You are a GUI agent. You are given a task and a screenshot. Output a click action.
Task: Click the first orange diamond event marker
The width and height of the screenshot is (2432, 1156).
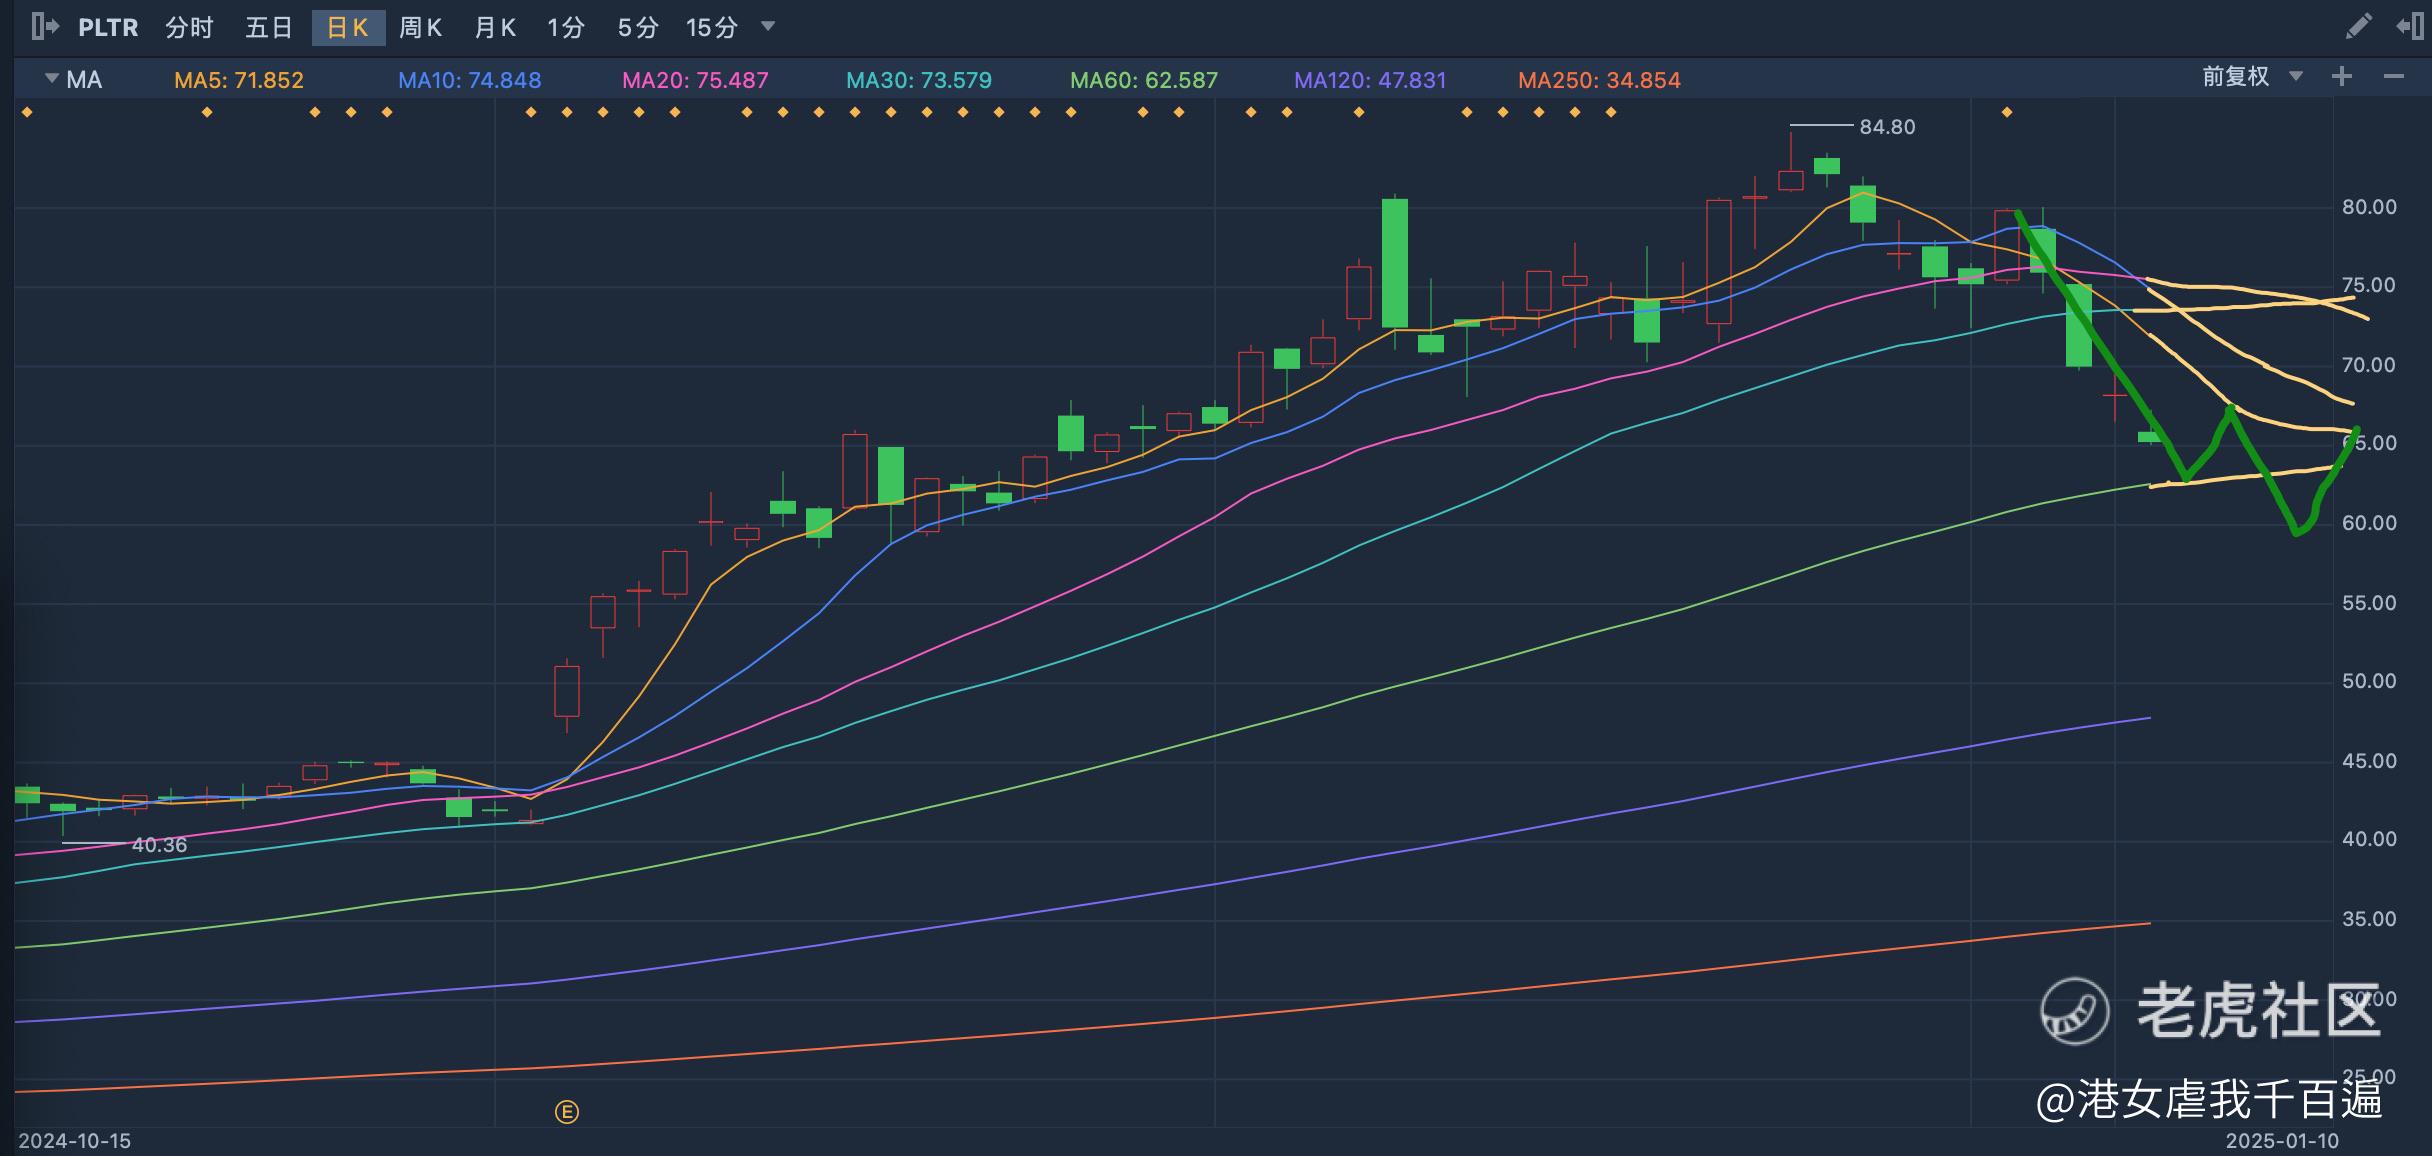(x=27, y=112)
